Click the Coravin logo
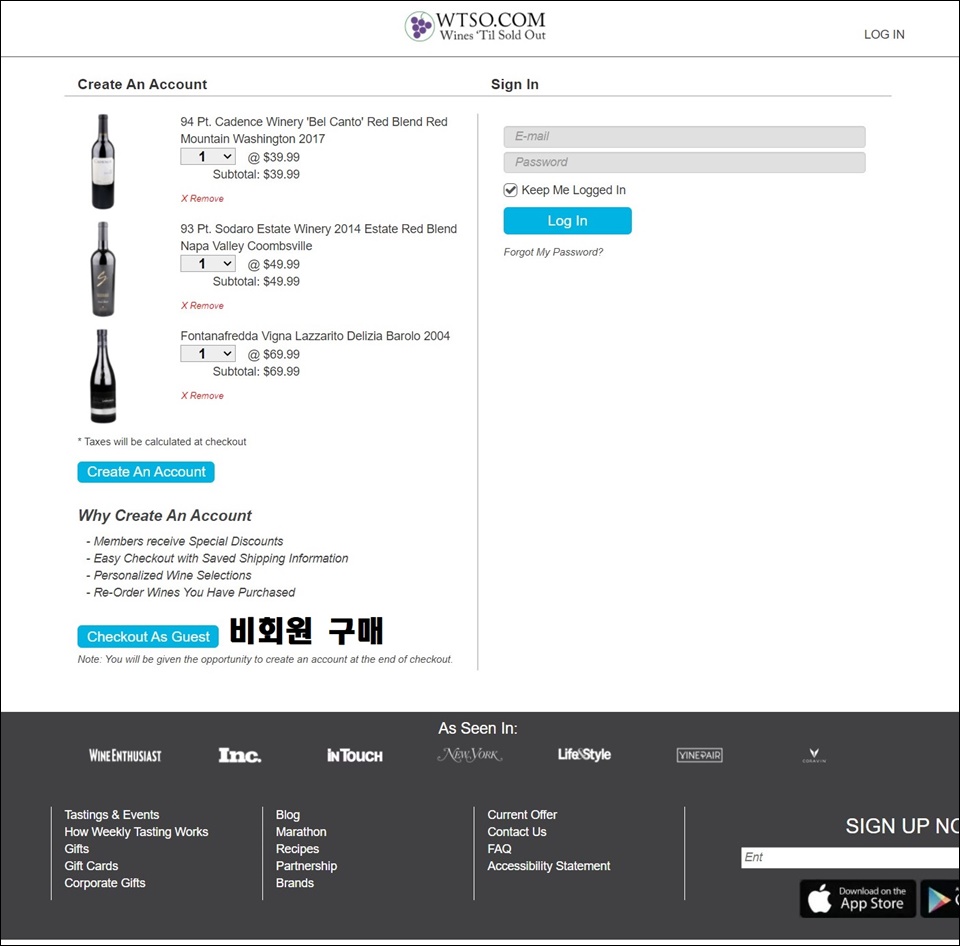The width and height of the screenshot is (960, 946). (814, 755)
